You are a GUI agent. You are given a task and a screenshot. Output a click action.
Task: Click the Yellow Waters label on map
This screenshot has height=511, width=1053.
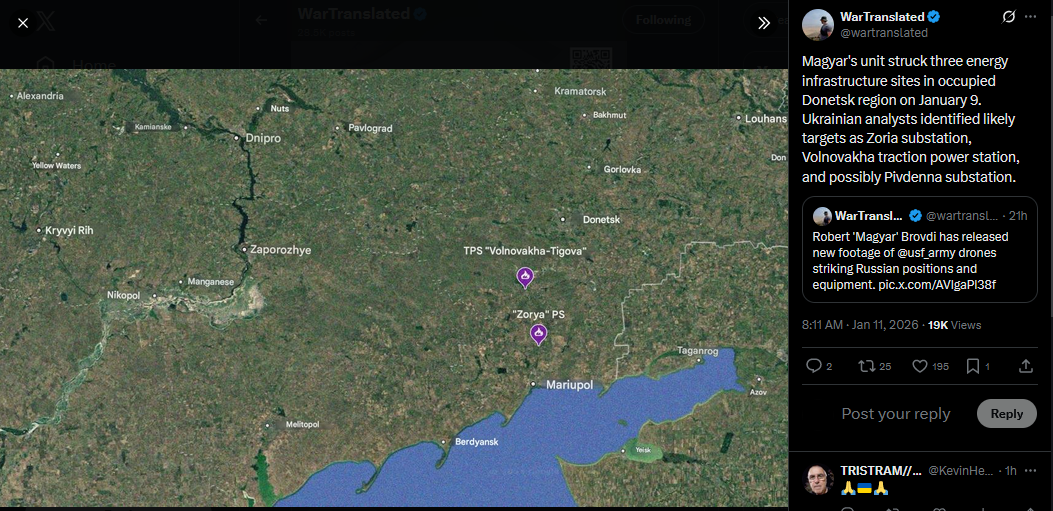(x=56, y=165)
